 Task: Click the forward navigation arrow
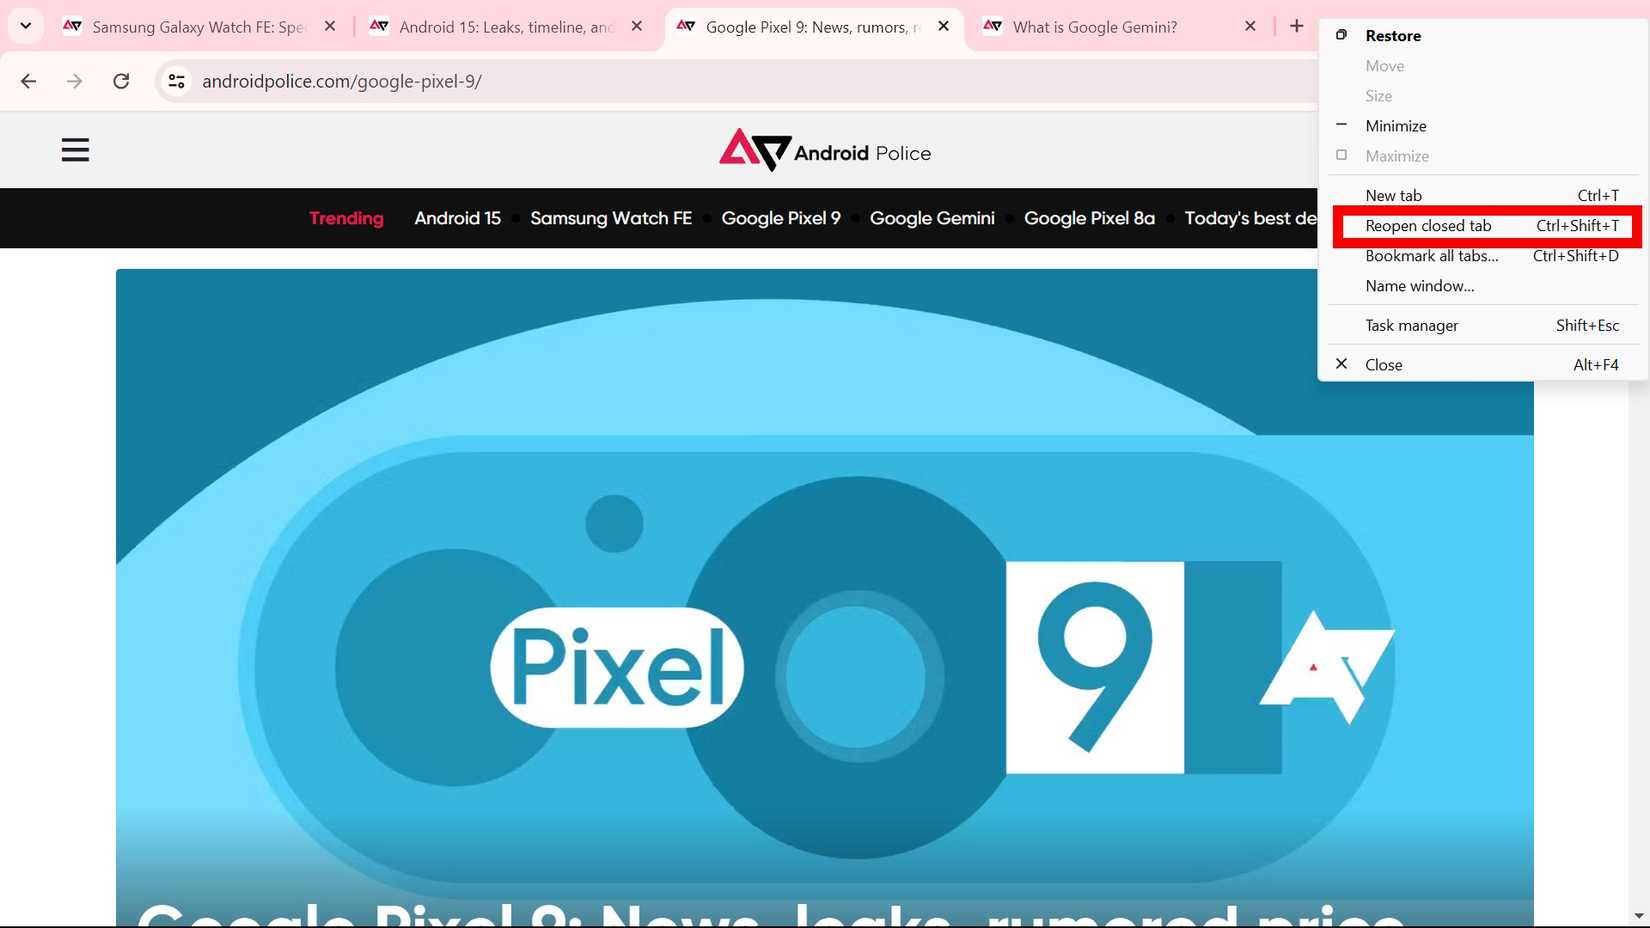[x=74, y=81]
